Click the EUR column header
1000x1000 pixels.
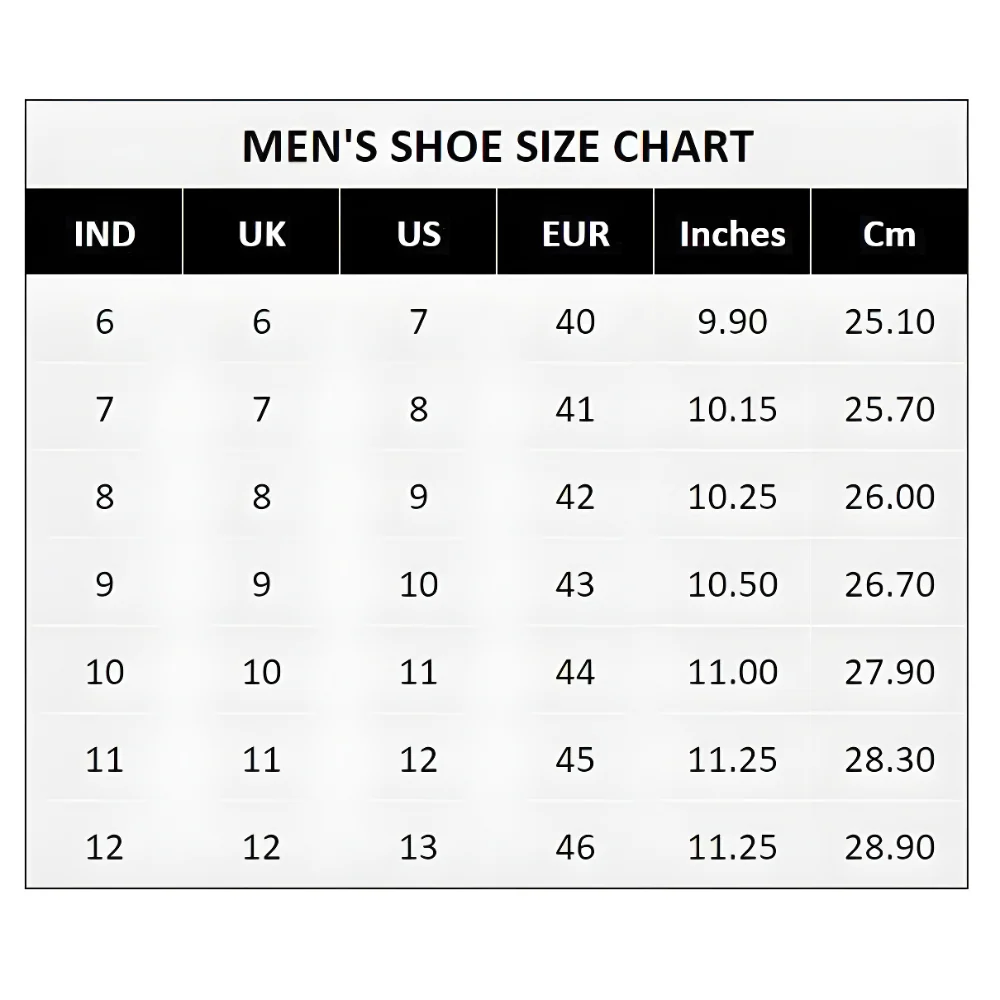575,234
